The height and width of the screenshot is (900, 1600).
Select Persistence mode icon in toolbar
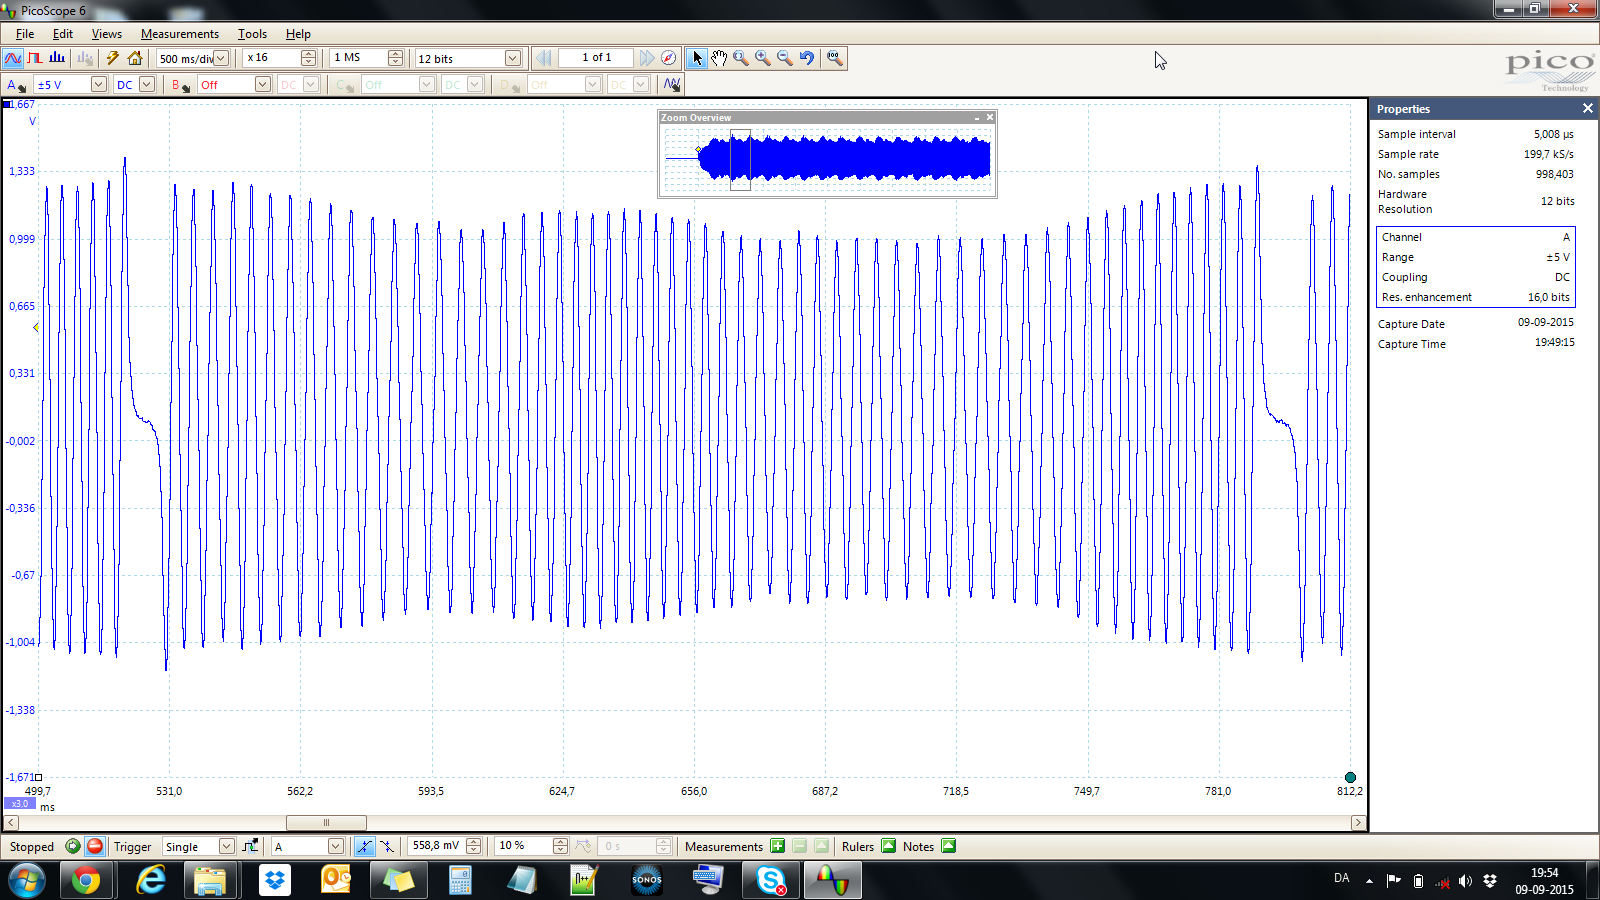click(35, 58)
